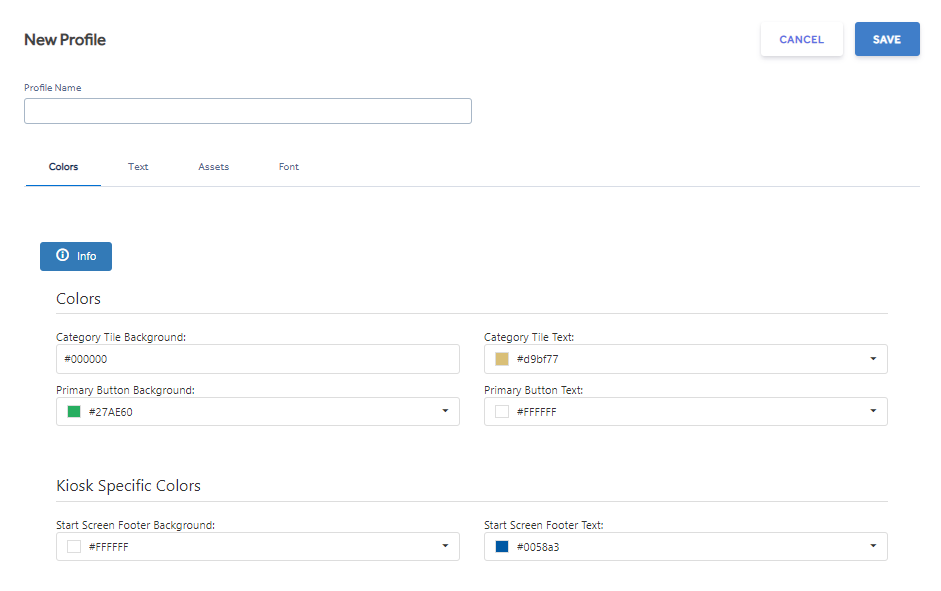Cancel the new profile

pyautogui.click(x=802, y=40)
